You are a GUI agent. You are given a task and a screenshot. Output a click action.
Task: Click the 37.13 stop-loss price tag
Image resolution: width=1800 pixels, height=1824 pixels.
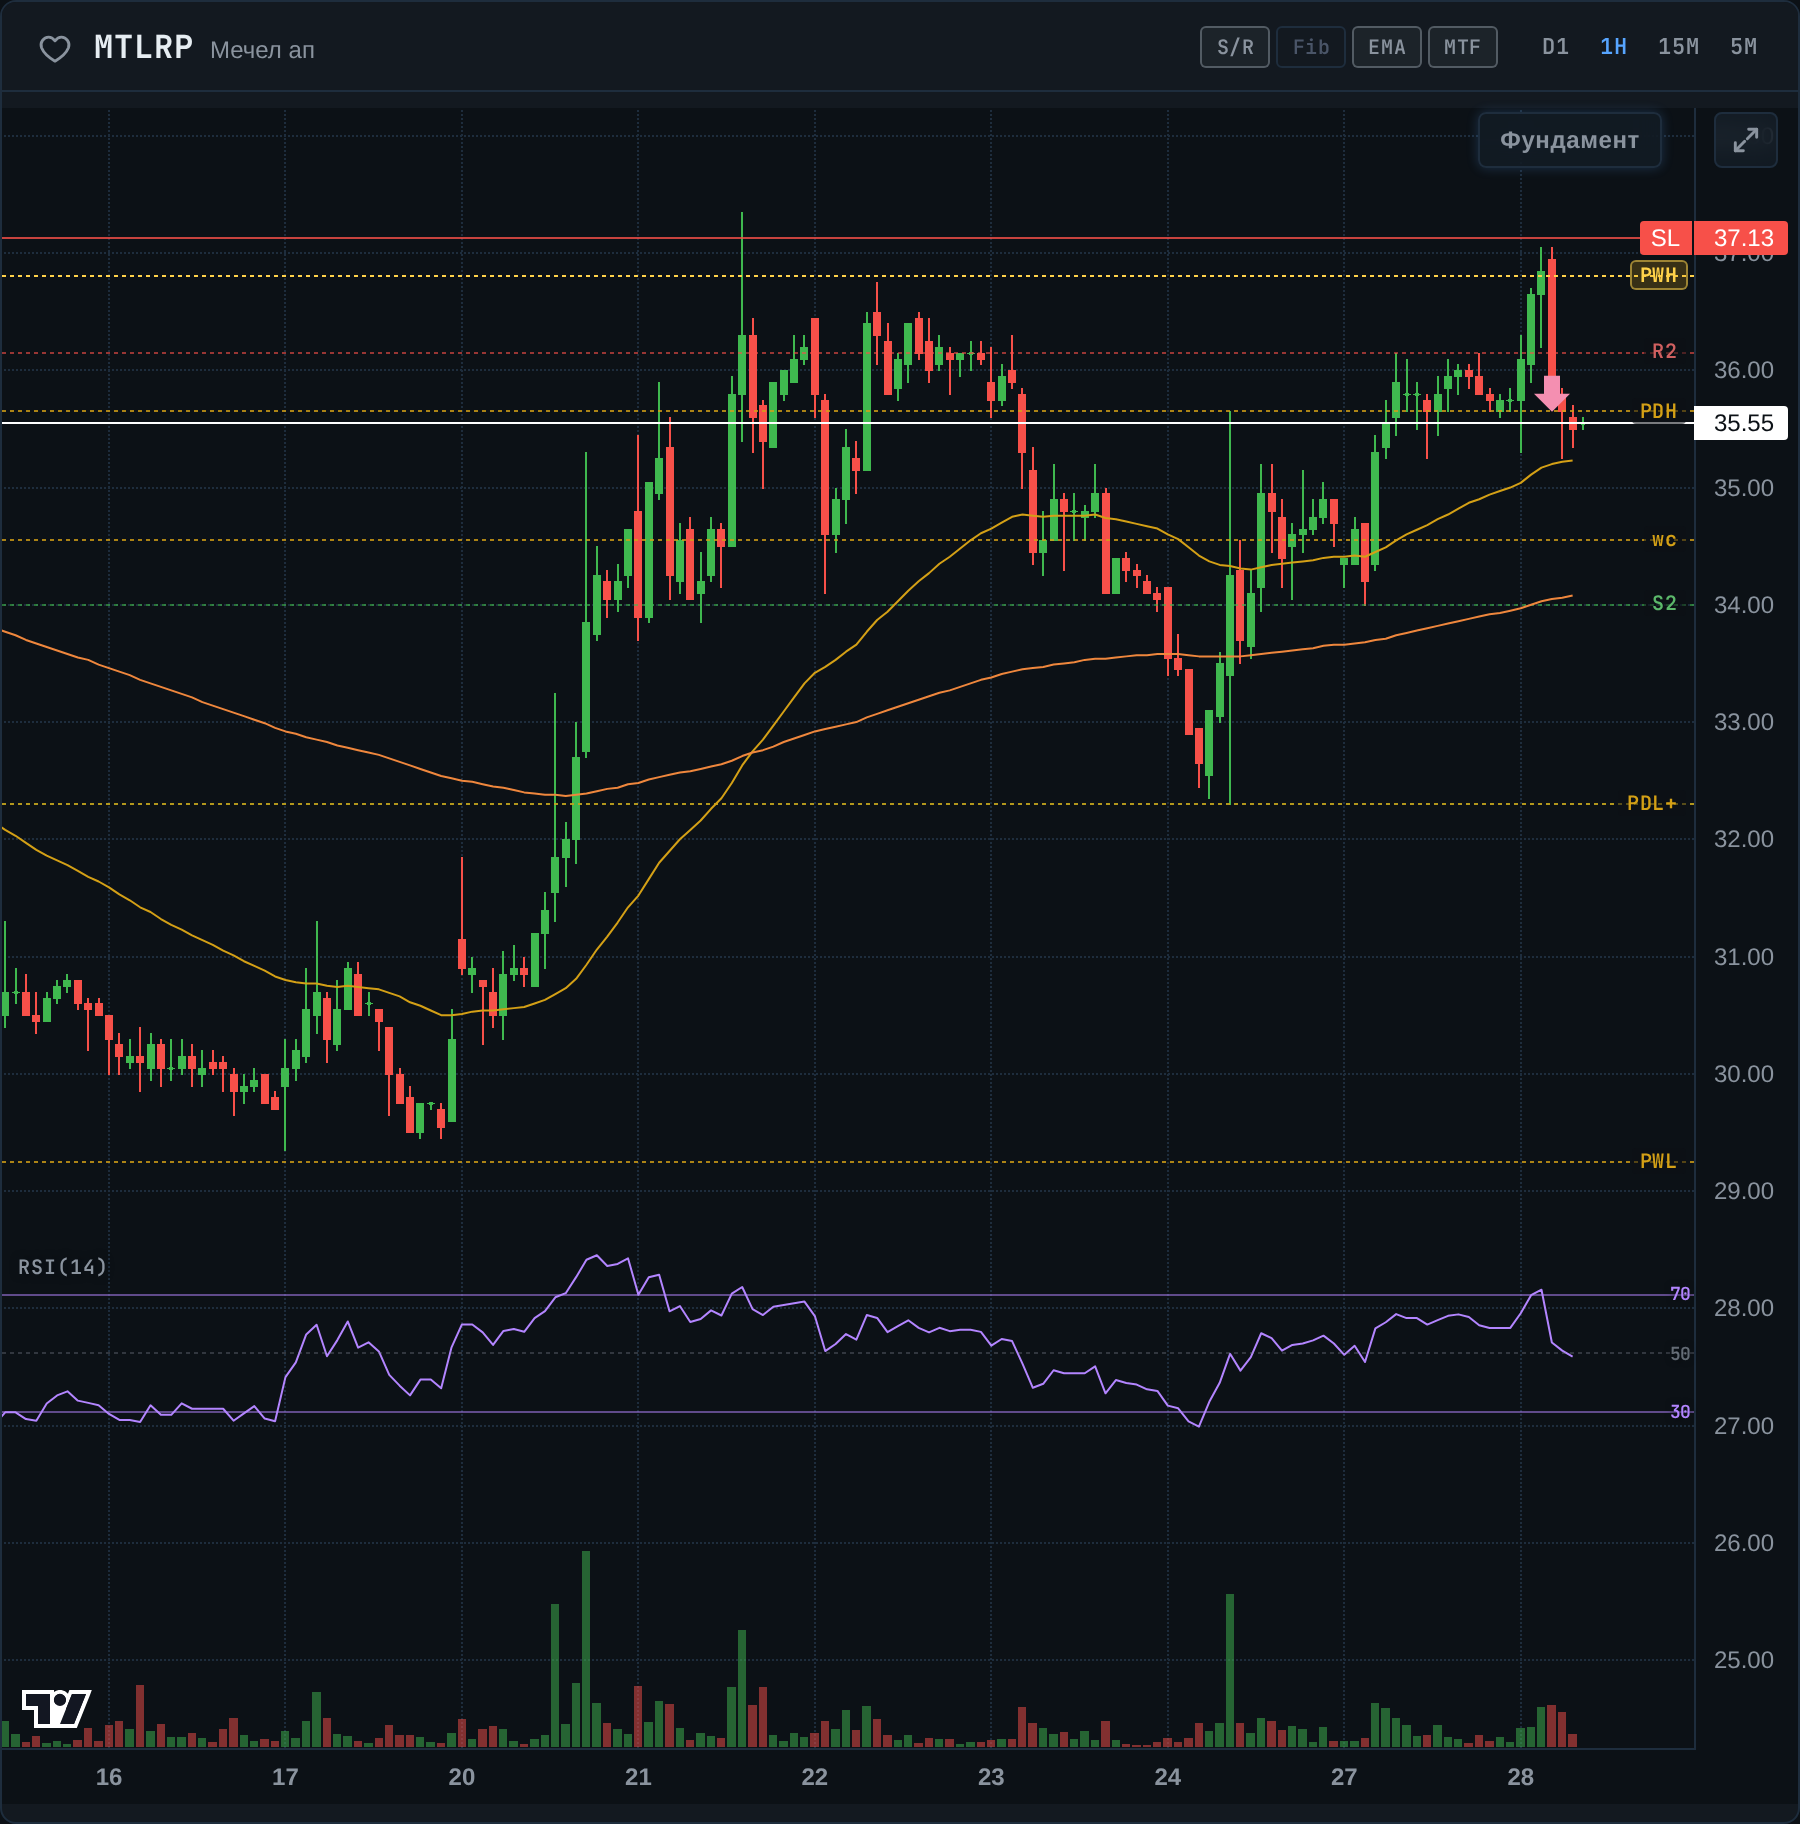coord(1743,238)
